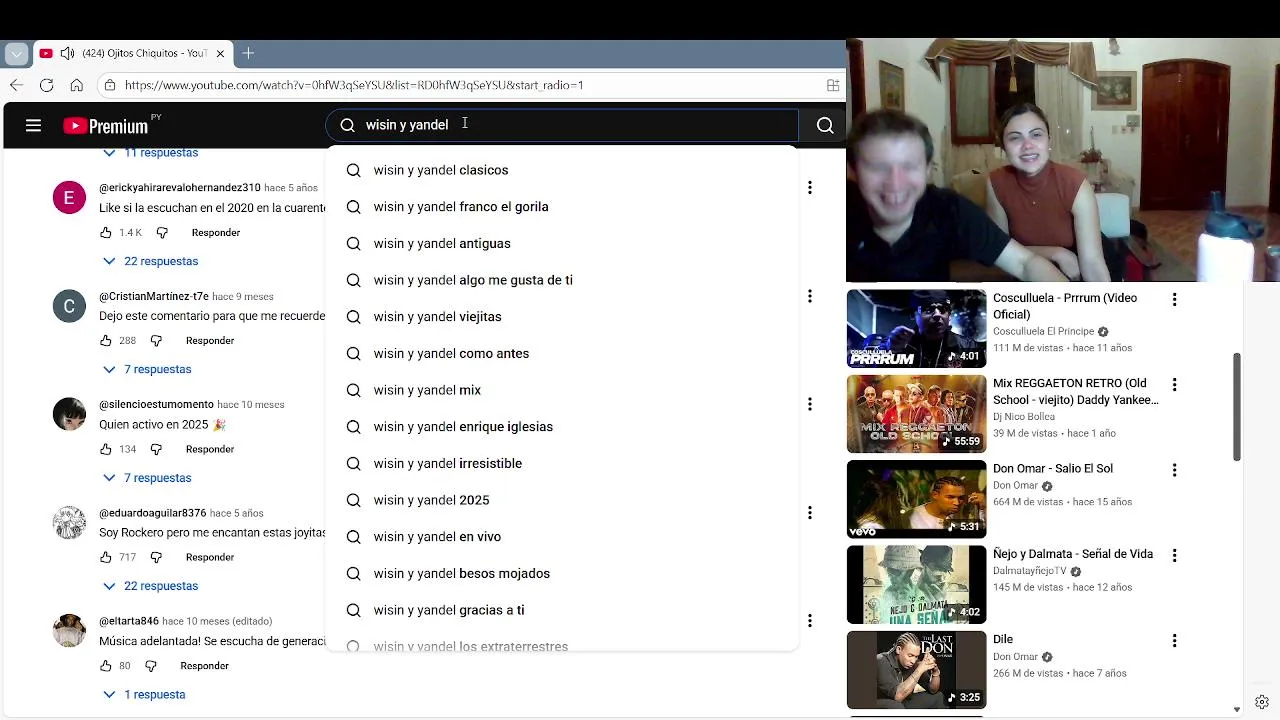The height and width of the screenshot is (720, 1280).
Task: Choose suggestion wisin y yandel en vivo
Action: click(x=562, y=537)
